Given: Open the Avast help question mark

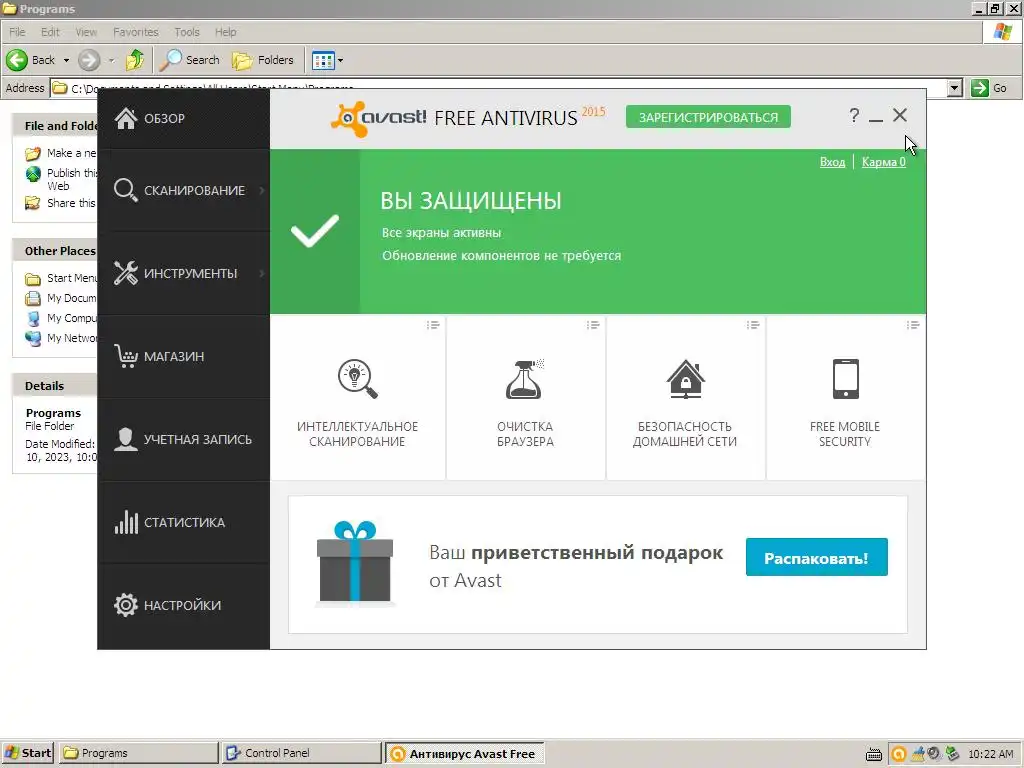Looking at the screenshot, I should [854, 116].
